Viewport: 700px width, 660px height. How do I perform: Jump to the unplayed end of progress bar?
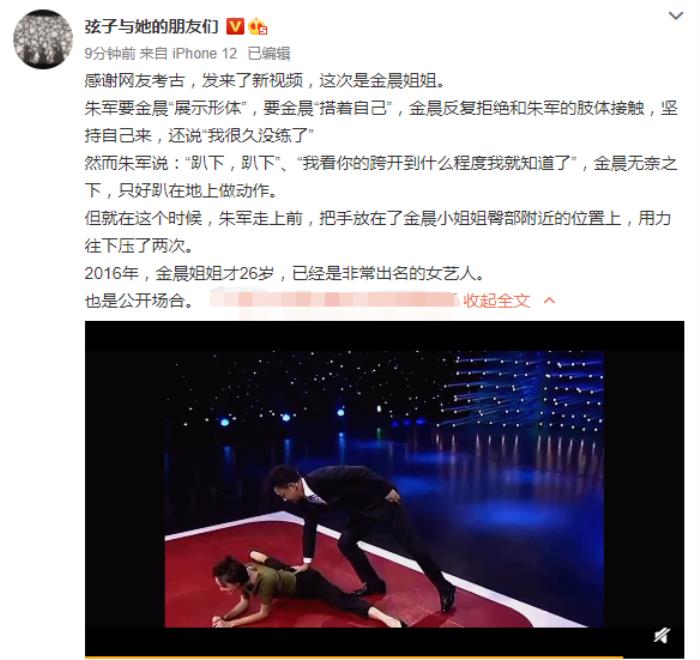[653, 657]
